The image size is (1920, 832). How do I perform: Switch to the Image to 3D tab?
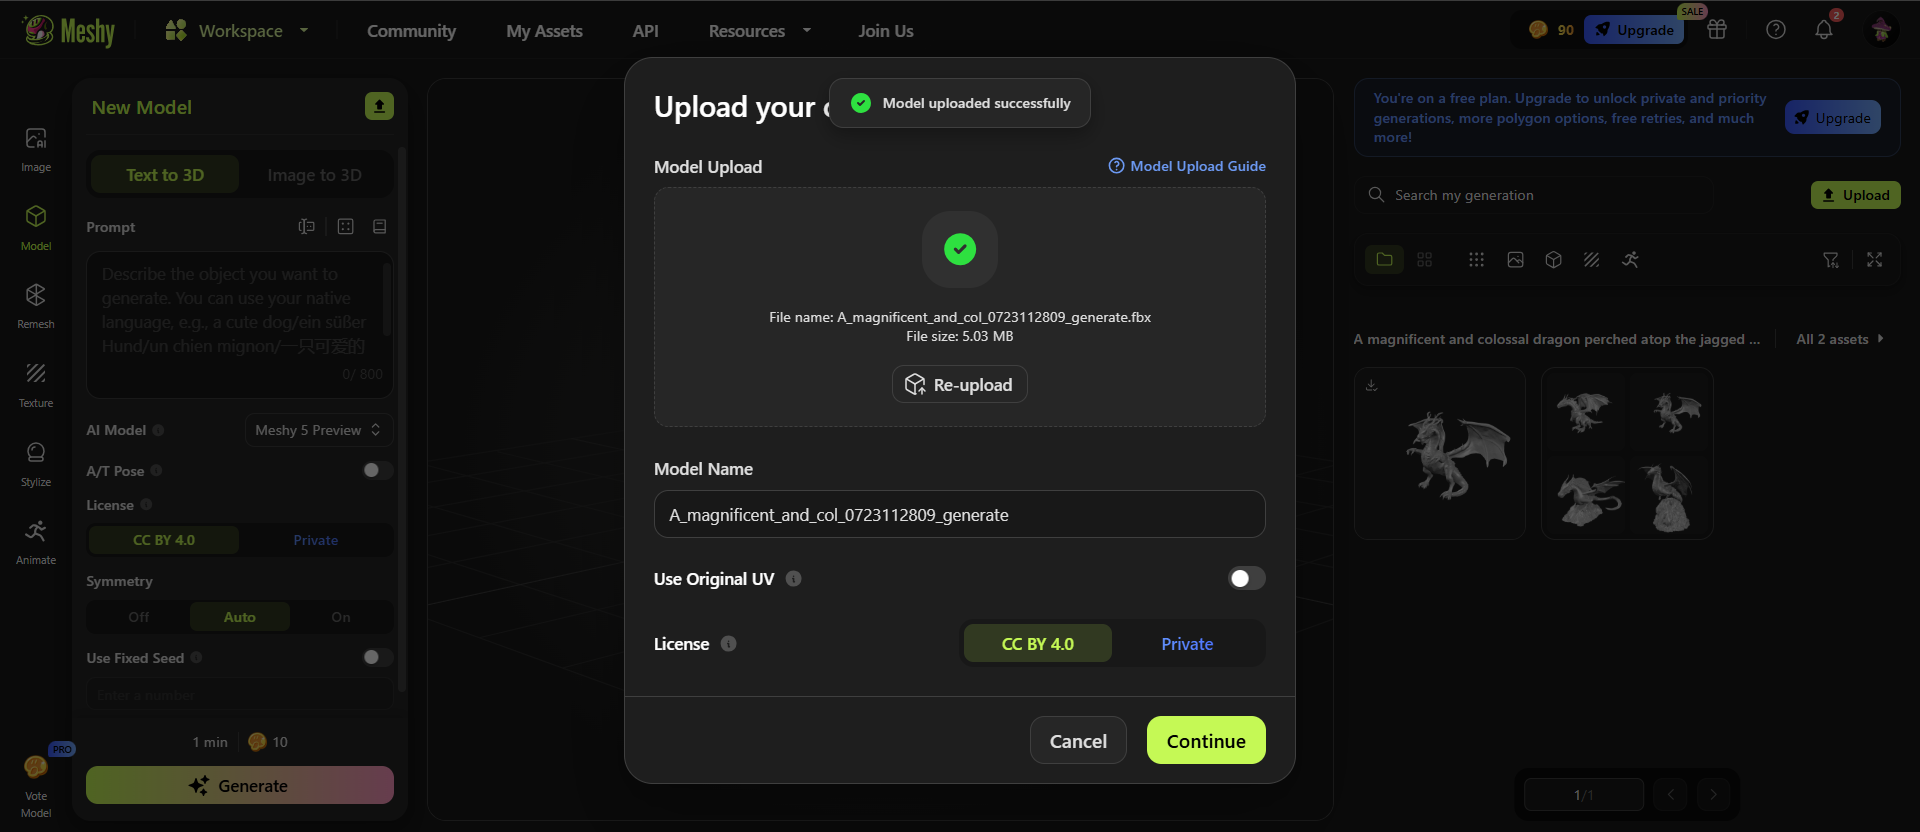click(x=314, y=175)
